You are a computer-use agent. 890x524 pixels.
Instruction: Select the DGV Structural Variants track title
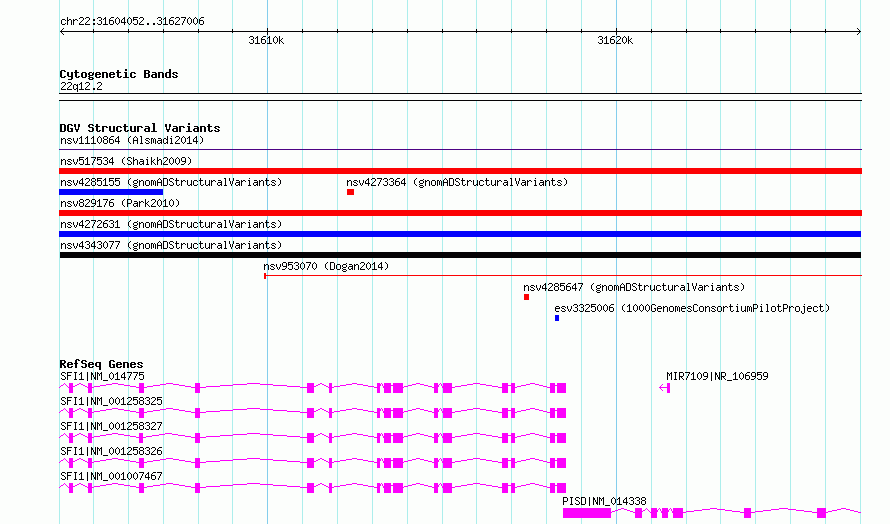[x=140, y=128]
